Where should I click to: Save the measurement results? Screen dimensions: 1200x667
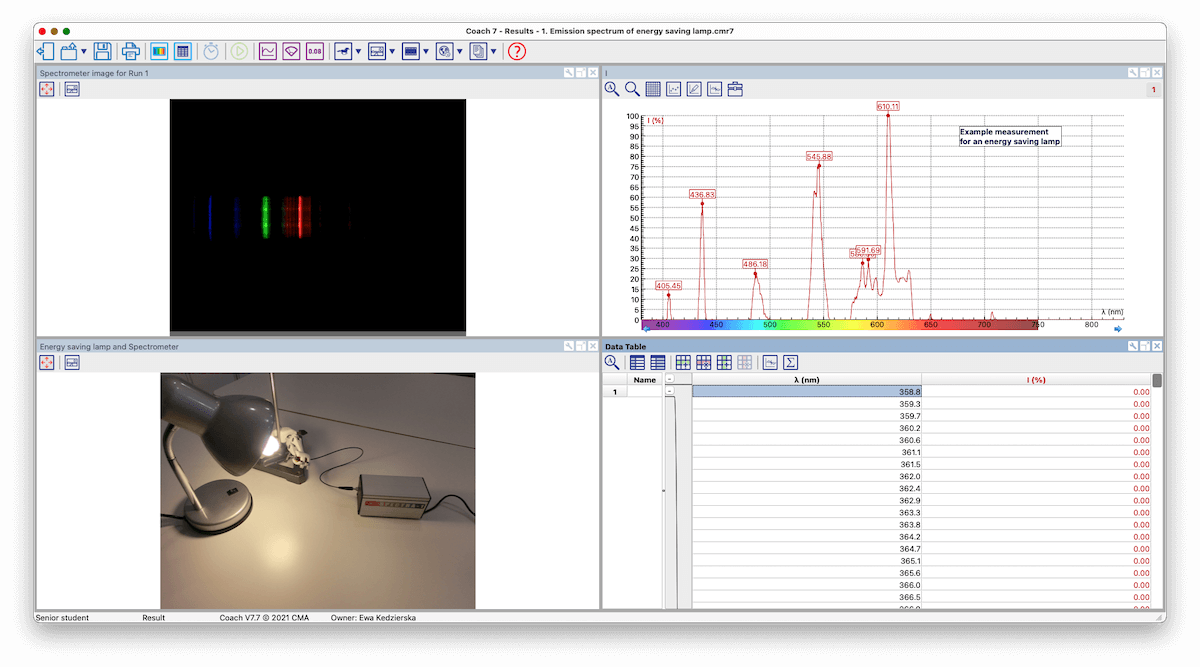[104, 50]
